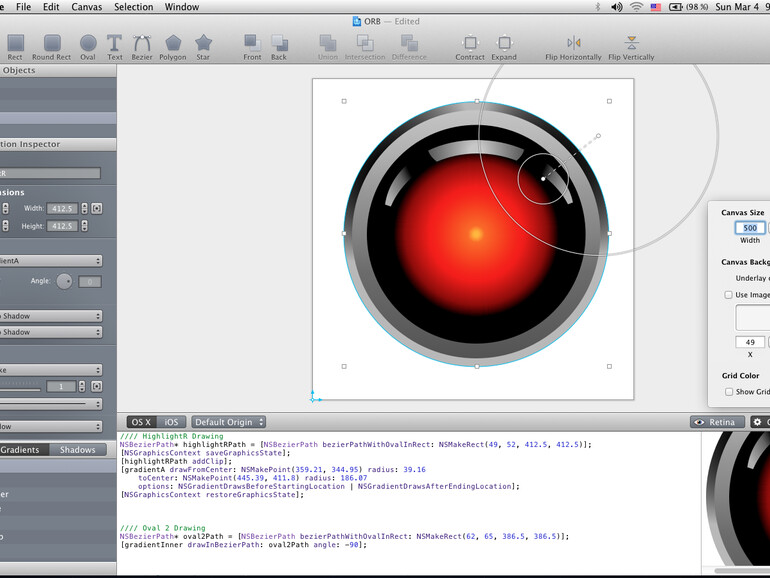Toggle the Retina preview button
Screen dimensions: 770x578
717,422
